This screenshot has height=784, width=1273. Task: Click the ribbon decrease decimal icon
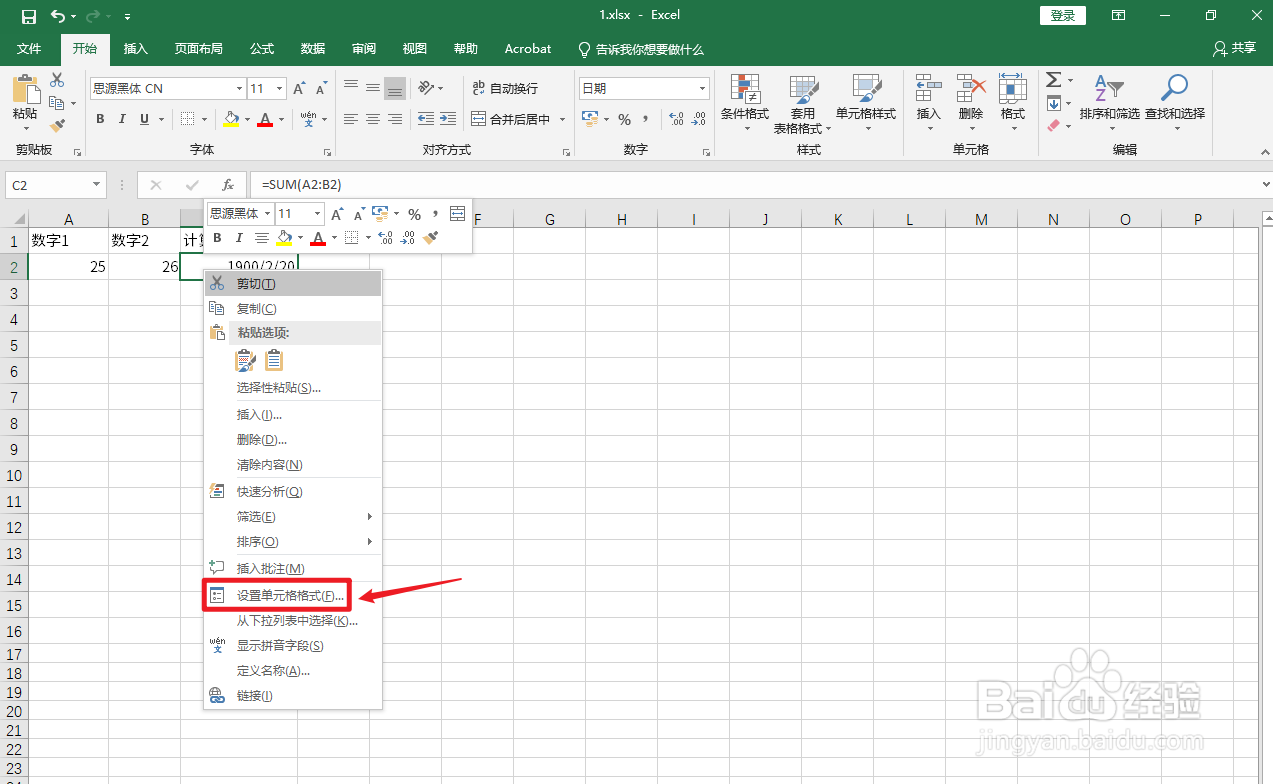[x=699, y=119]
